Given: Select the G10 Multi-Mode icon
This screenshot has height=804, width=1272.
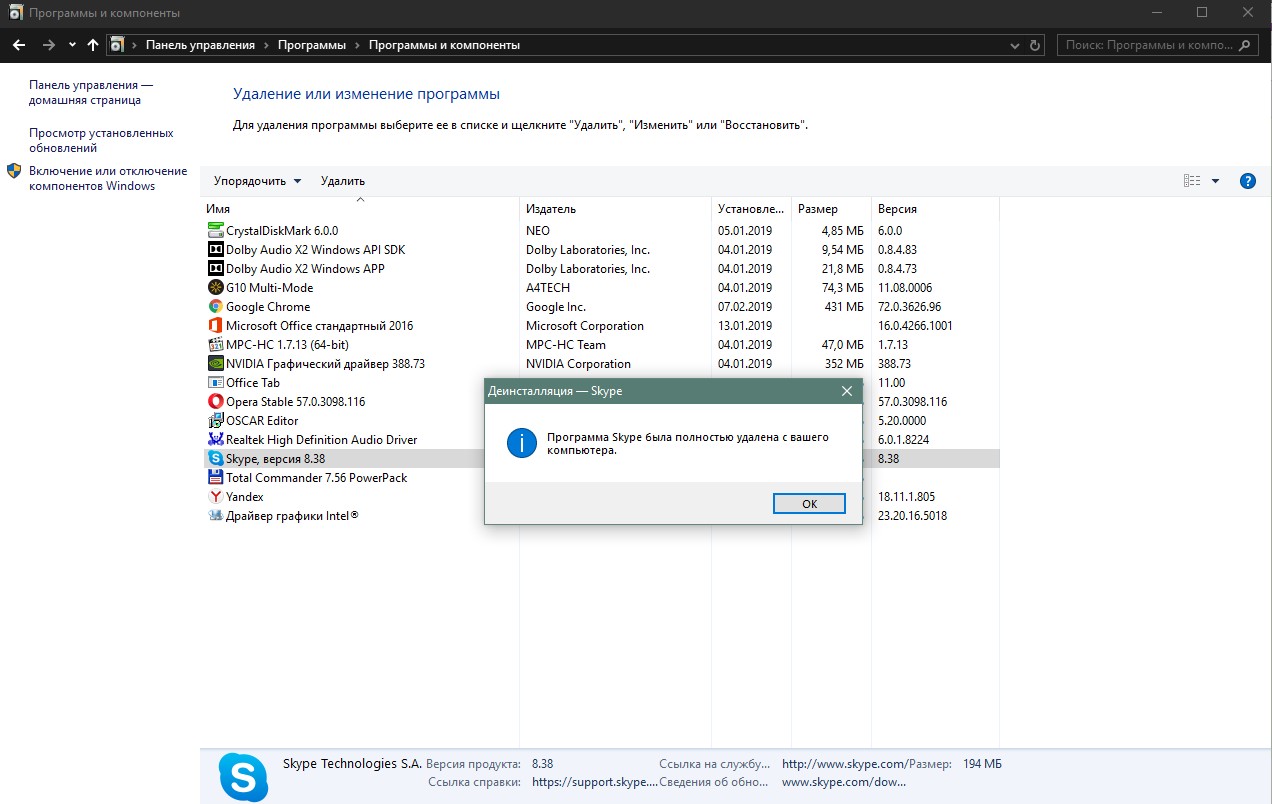Looking at the screenshot, I should [x=215, y=288].
